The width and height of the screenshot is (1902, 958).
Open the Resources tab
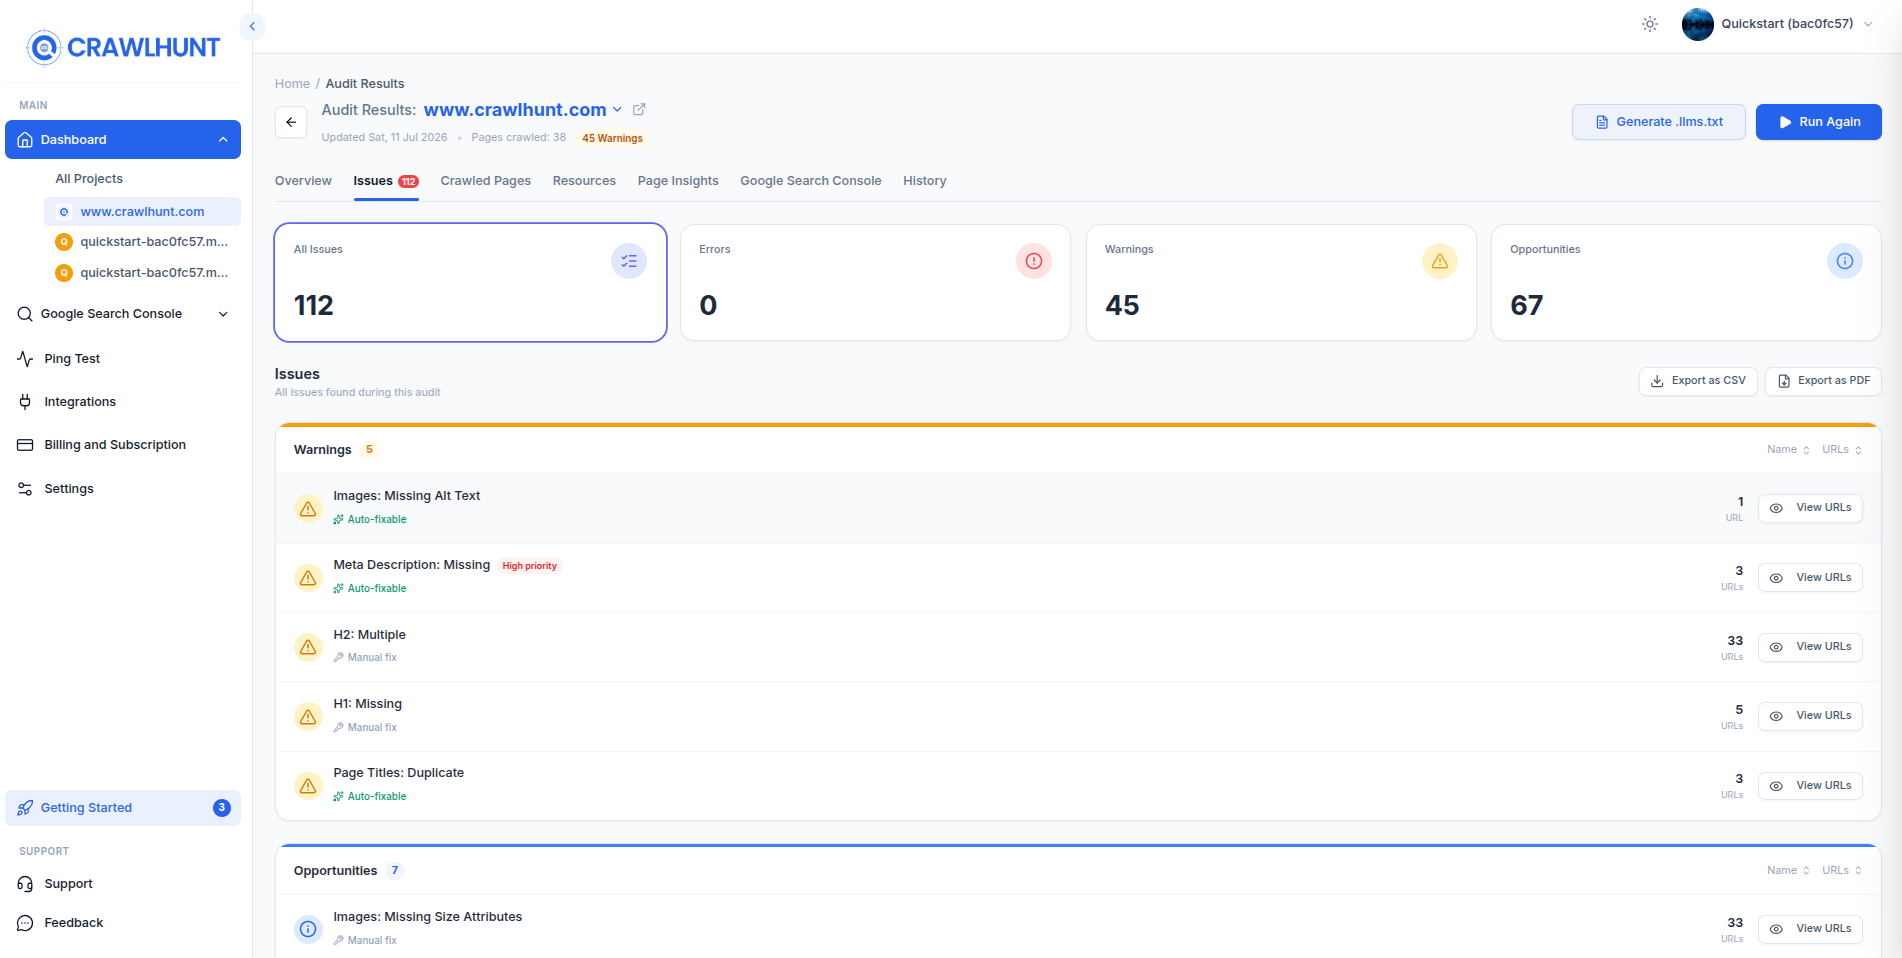pyautogui.click(x=584, y=181)
